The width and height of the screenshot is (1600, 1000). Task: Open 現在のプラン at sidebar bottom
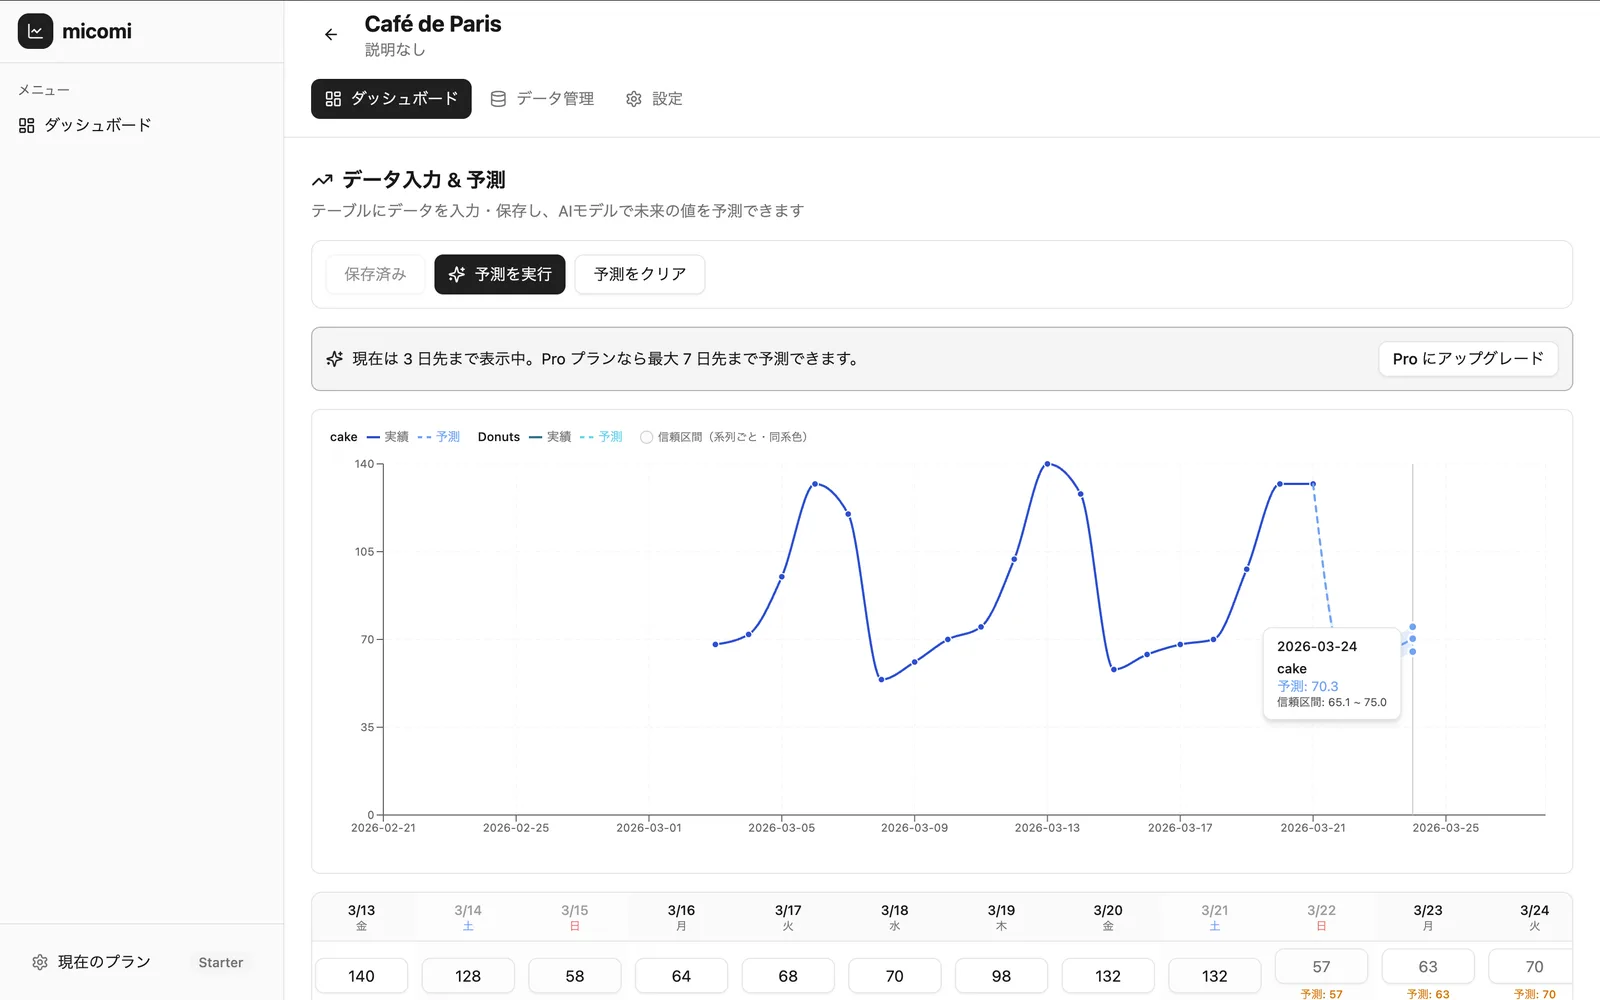[104, 962]
